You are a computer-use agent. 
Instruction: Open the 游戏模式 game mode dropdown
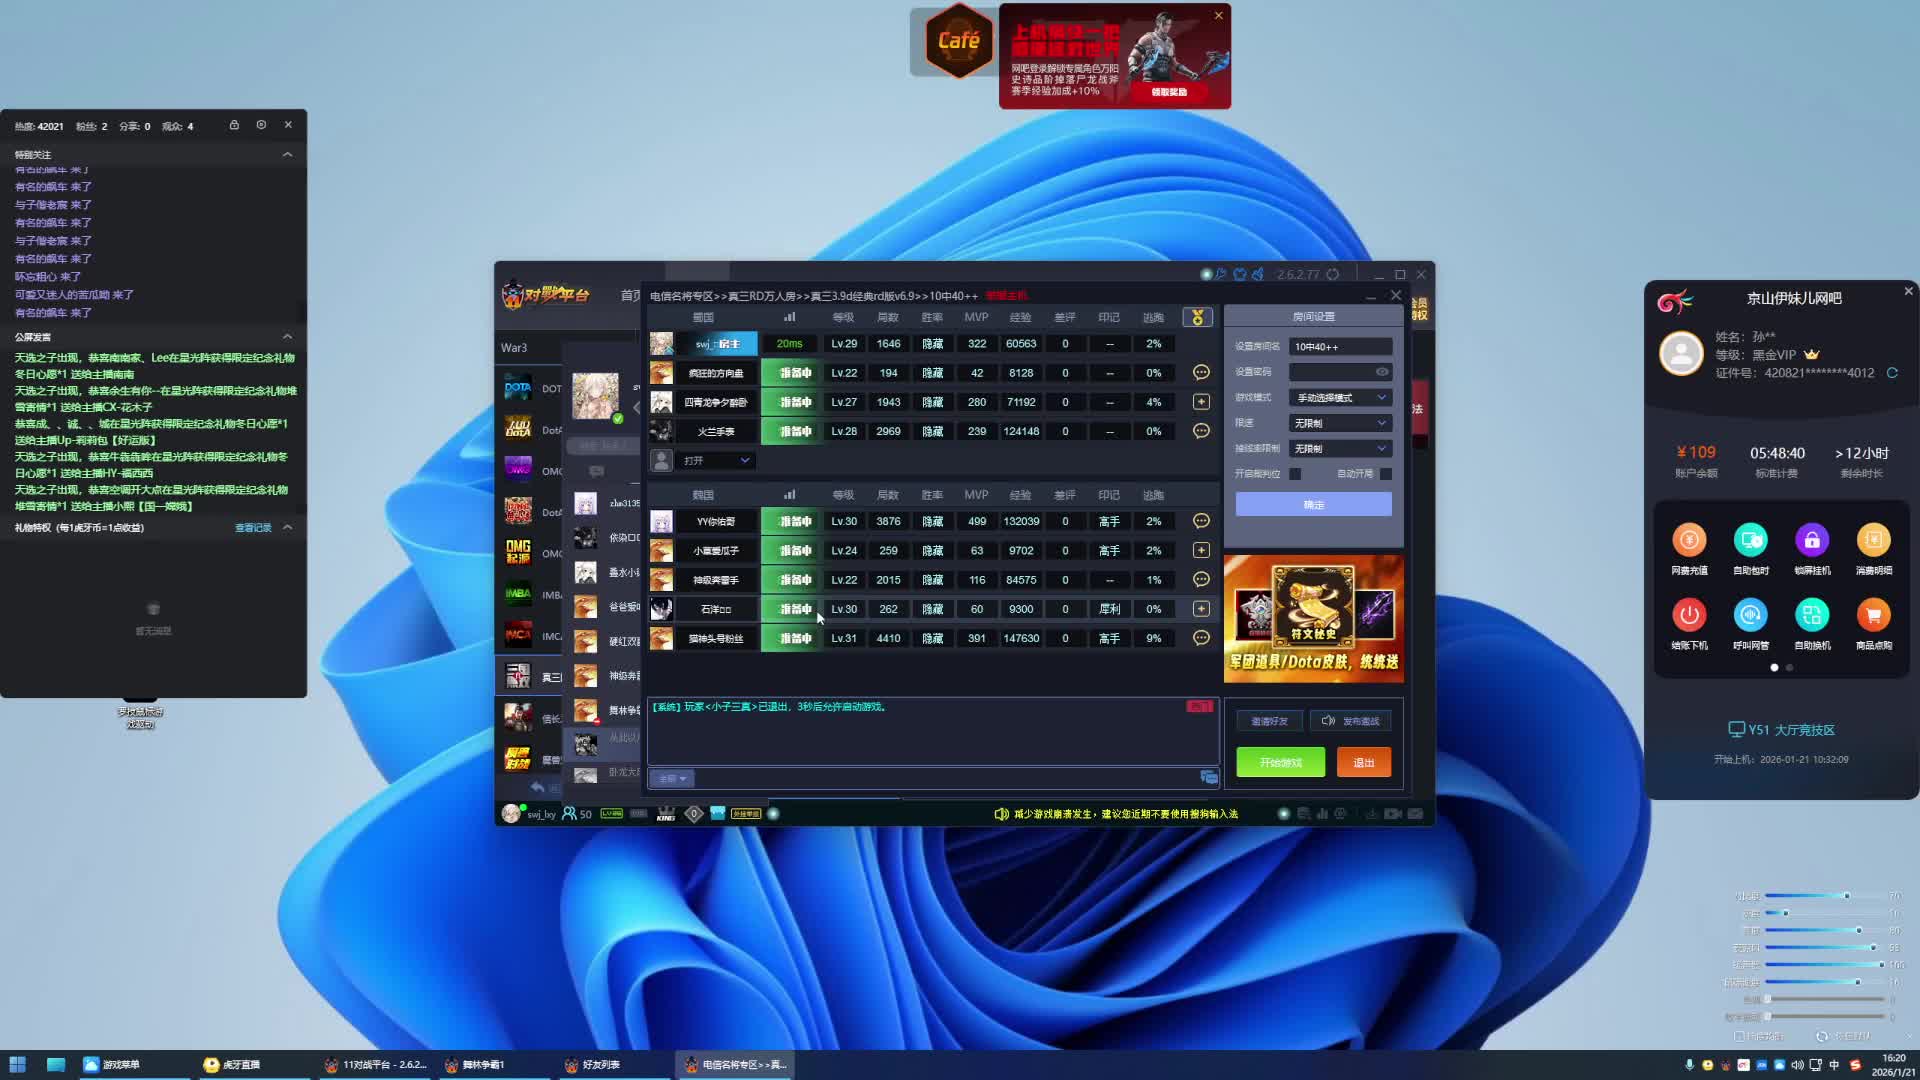click(1340, 398)
